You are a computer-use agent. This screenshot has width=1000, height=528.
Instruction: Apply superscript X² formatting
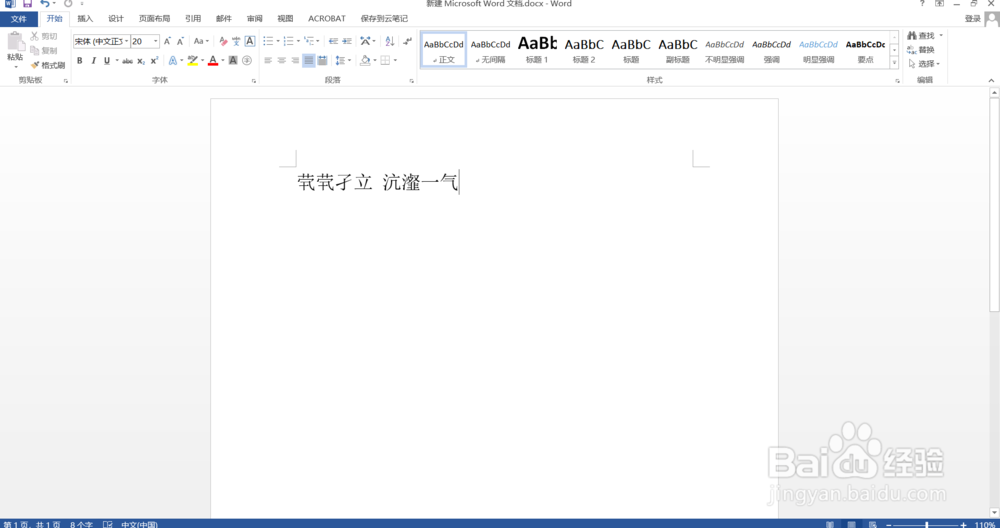[154, 61]
